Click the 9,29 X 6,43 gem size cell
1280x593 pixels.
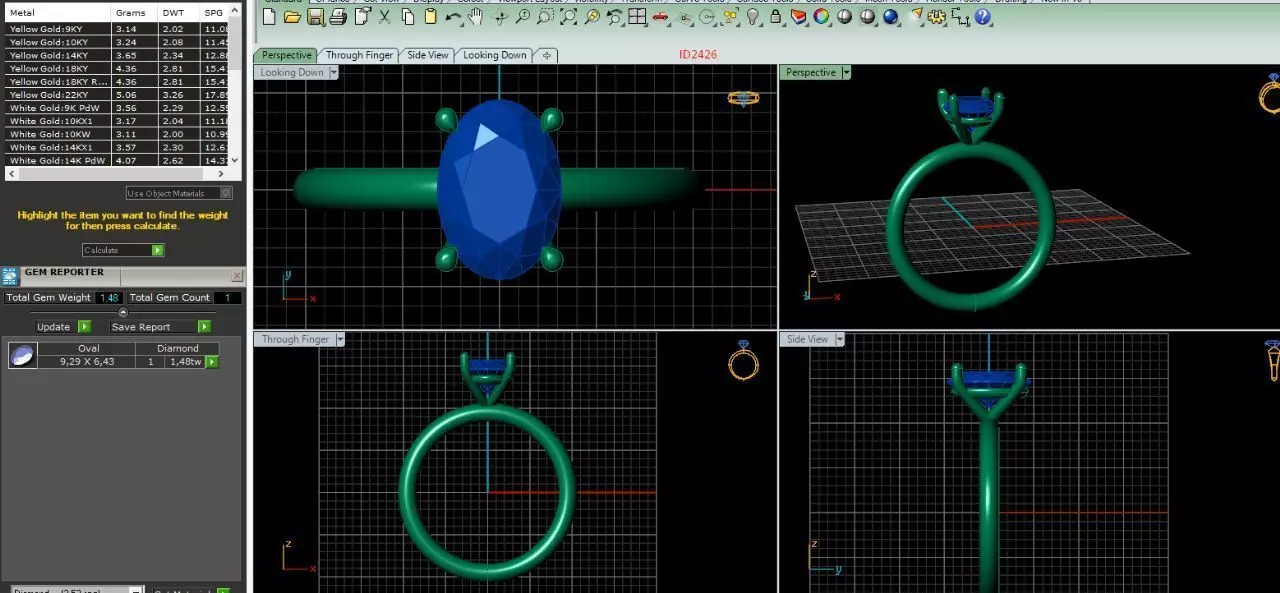[87, 361]
